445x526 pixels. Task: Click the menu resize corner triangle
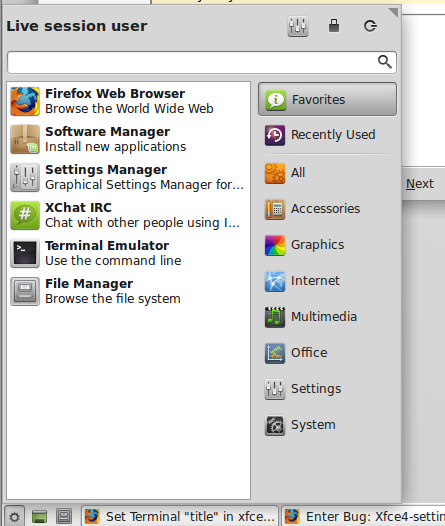pyautogui.click(x=393, y=13)
